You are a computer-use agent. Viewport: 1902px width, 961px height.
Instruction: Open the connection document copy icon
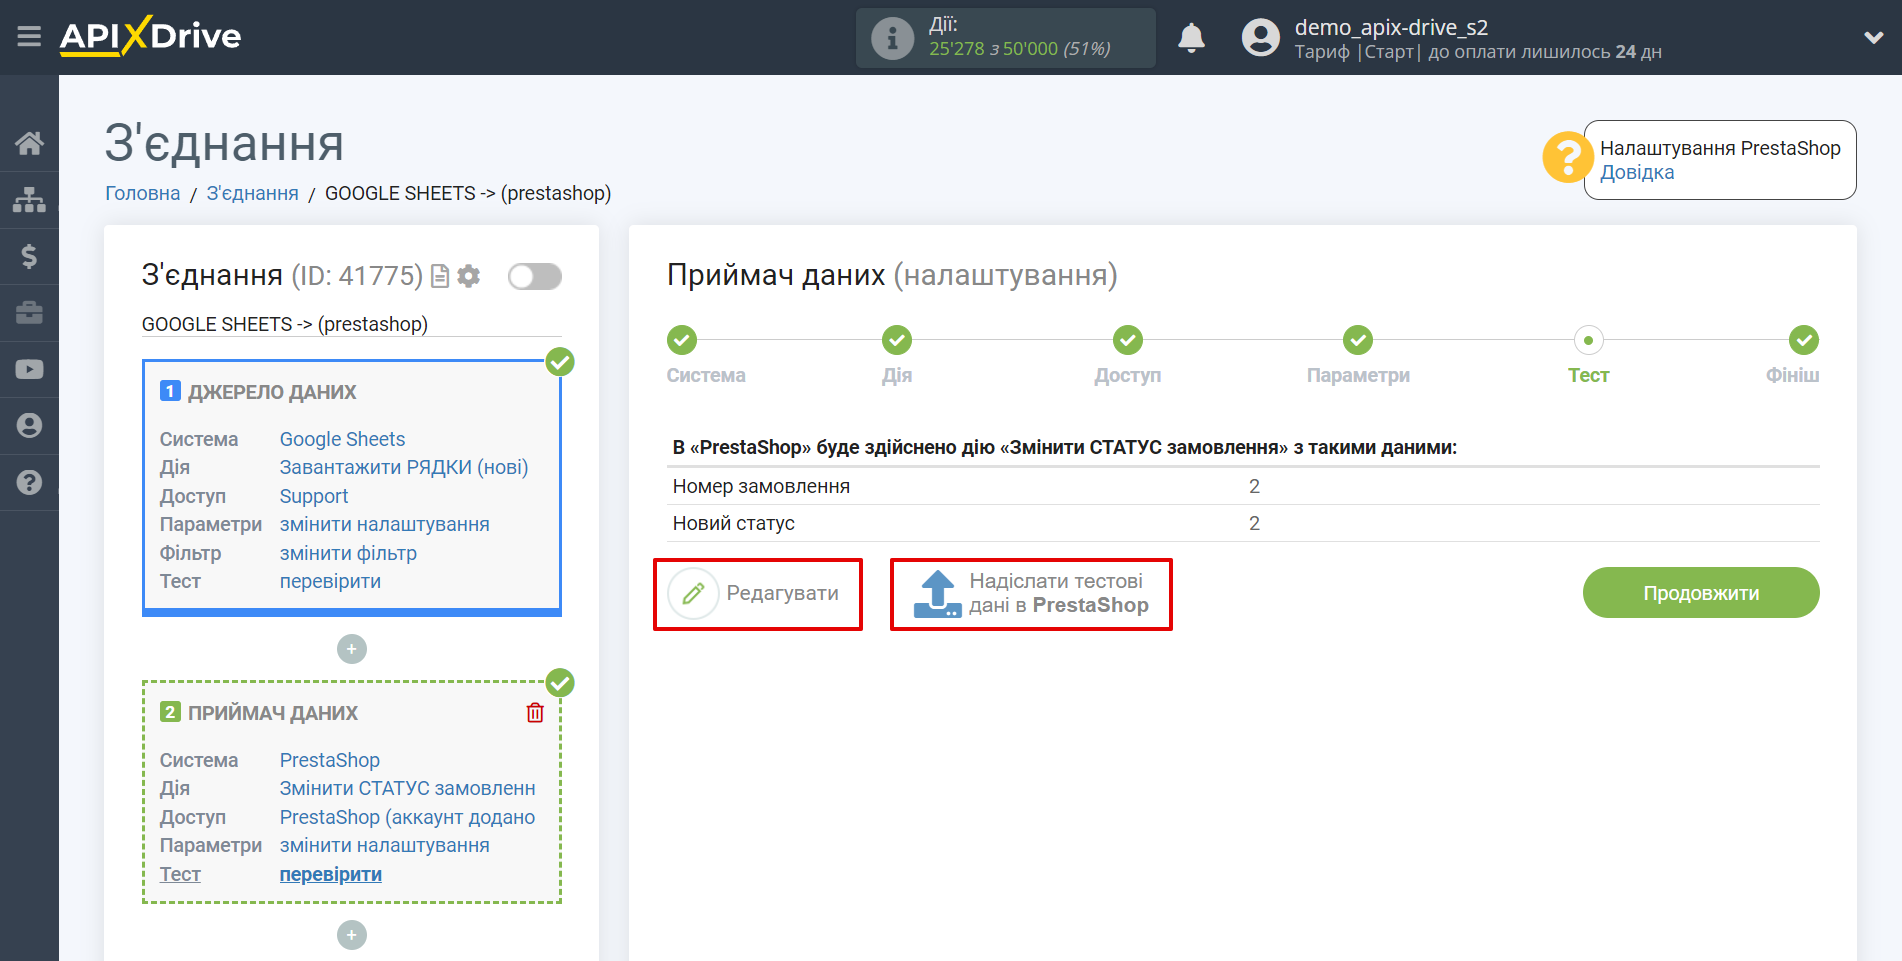pyautogui.click(x=439, y=276)
